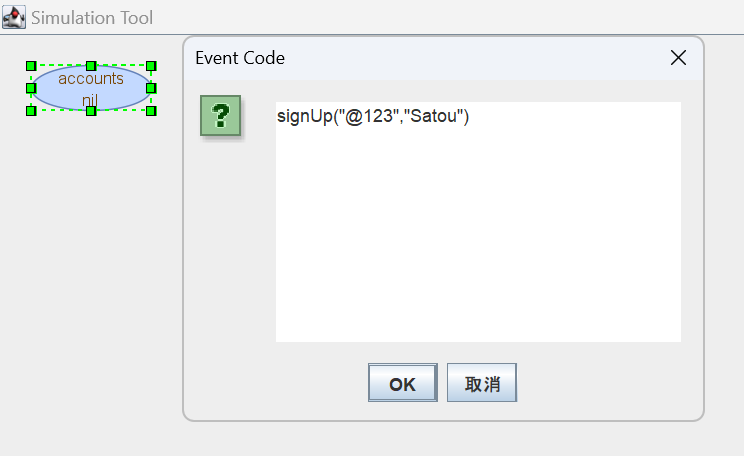Click the Java app icon in title bar
Screen dimensions: 744x456
point(14,18)
